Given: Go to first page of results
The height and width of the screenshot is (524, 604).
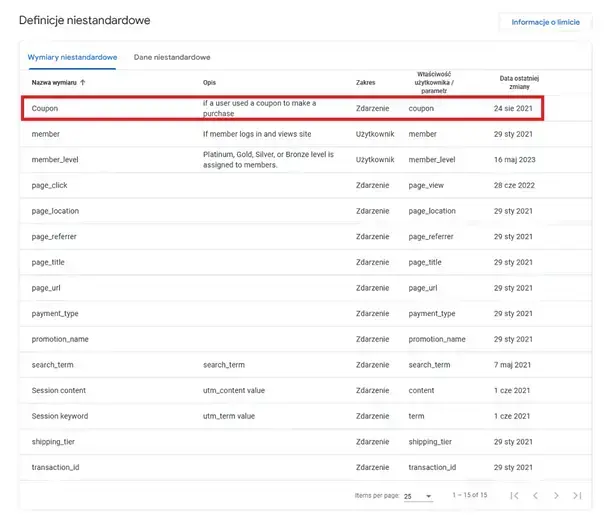Looking at the screenshot, I should coord(514,496).
